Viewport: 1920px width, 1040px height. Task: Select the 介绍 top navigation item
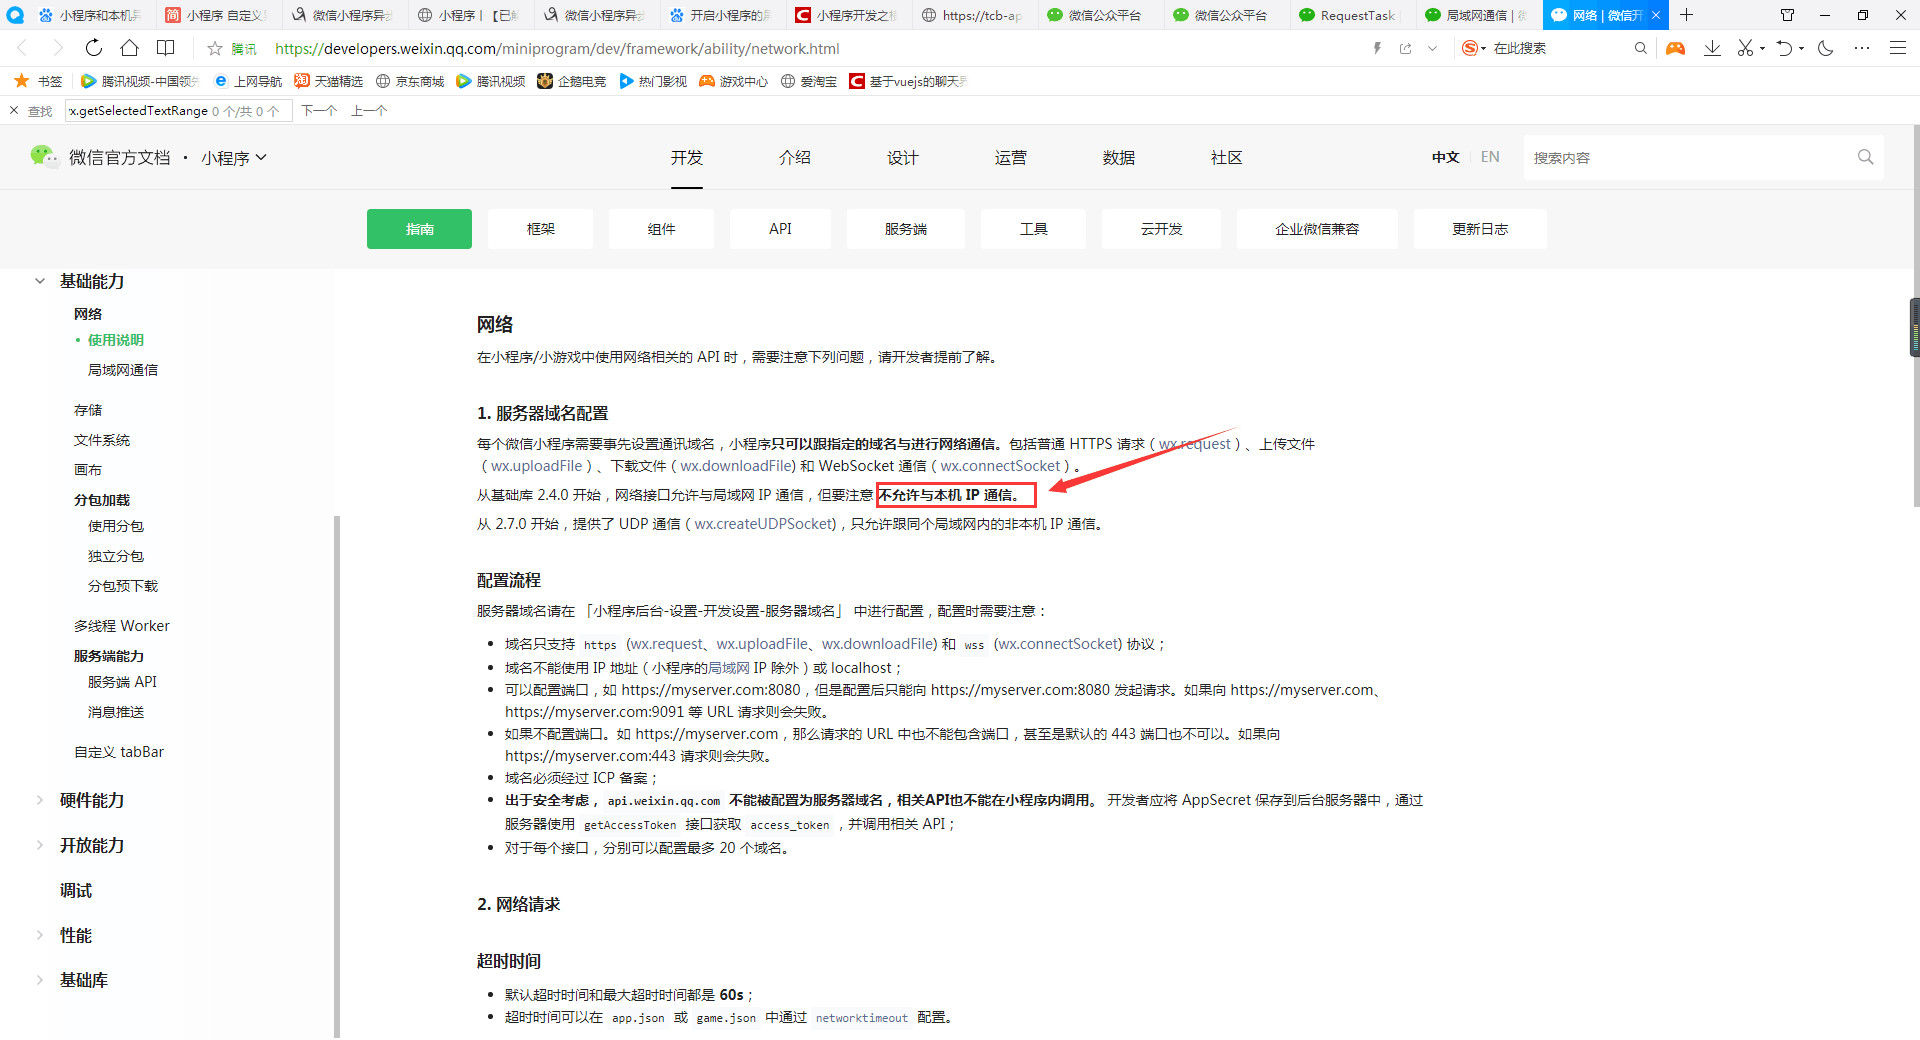click(794, 157)
